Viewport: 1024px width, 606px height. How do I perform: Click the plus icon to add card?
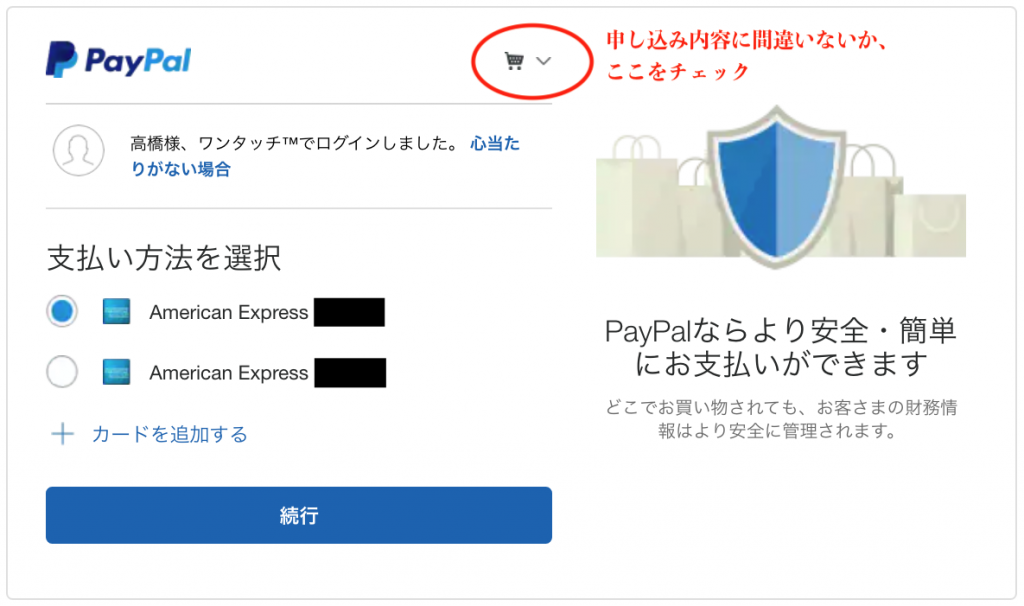63,434
